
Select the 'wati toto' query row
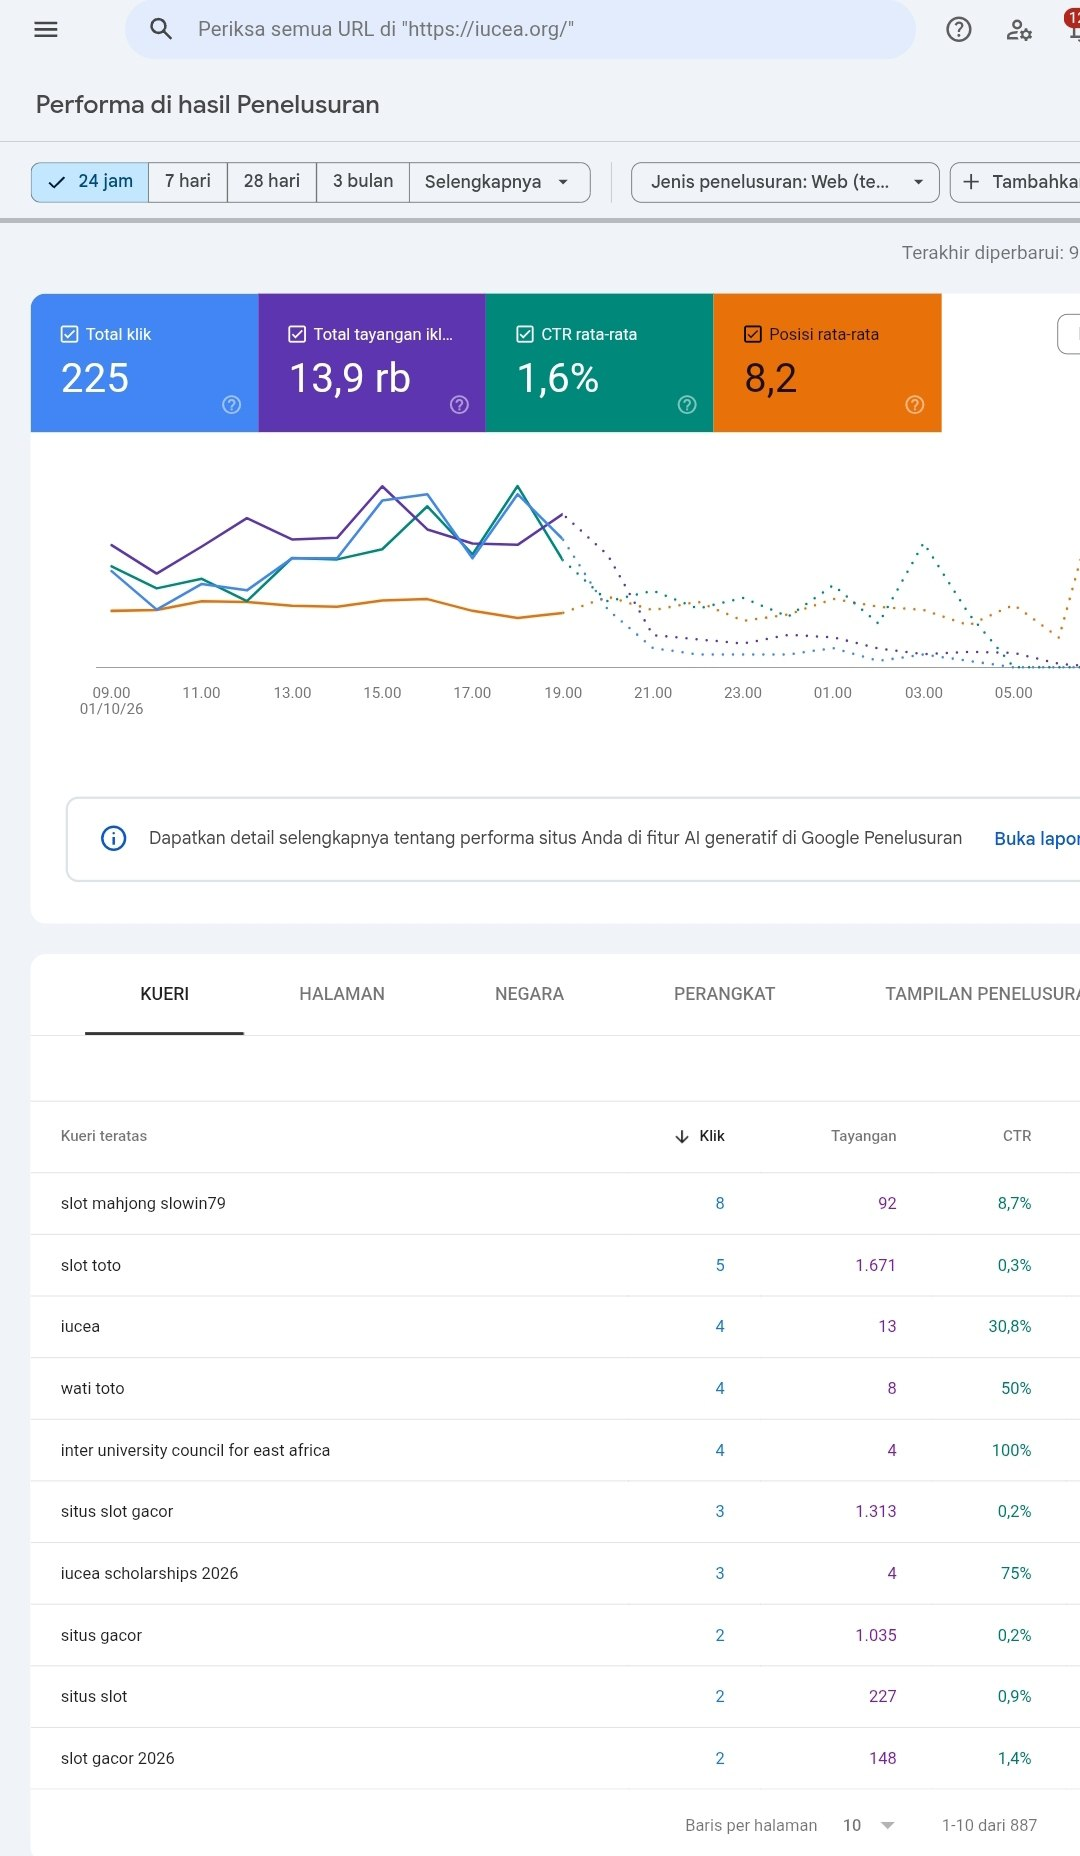click(x=555, y=1388)
